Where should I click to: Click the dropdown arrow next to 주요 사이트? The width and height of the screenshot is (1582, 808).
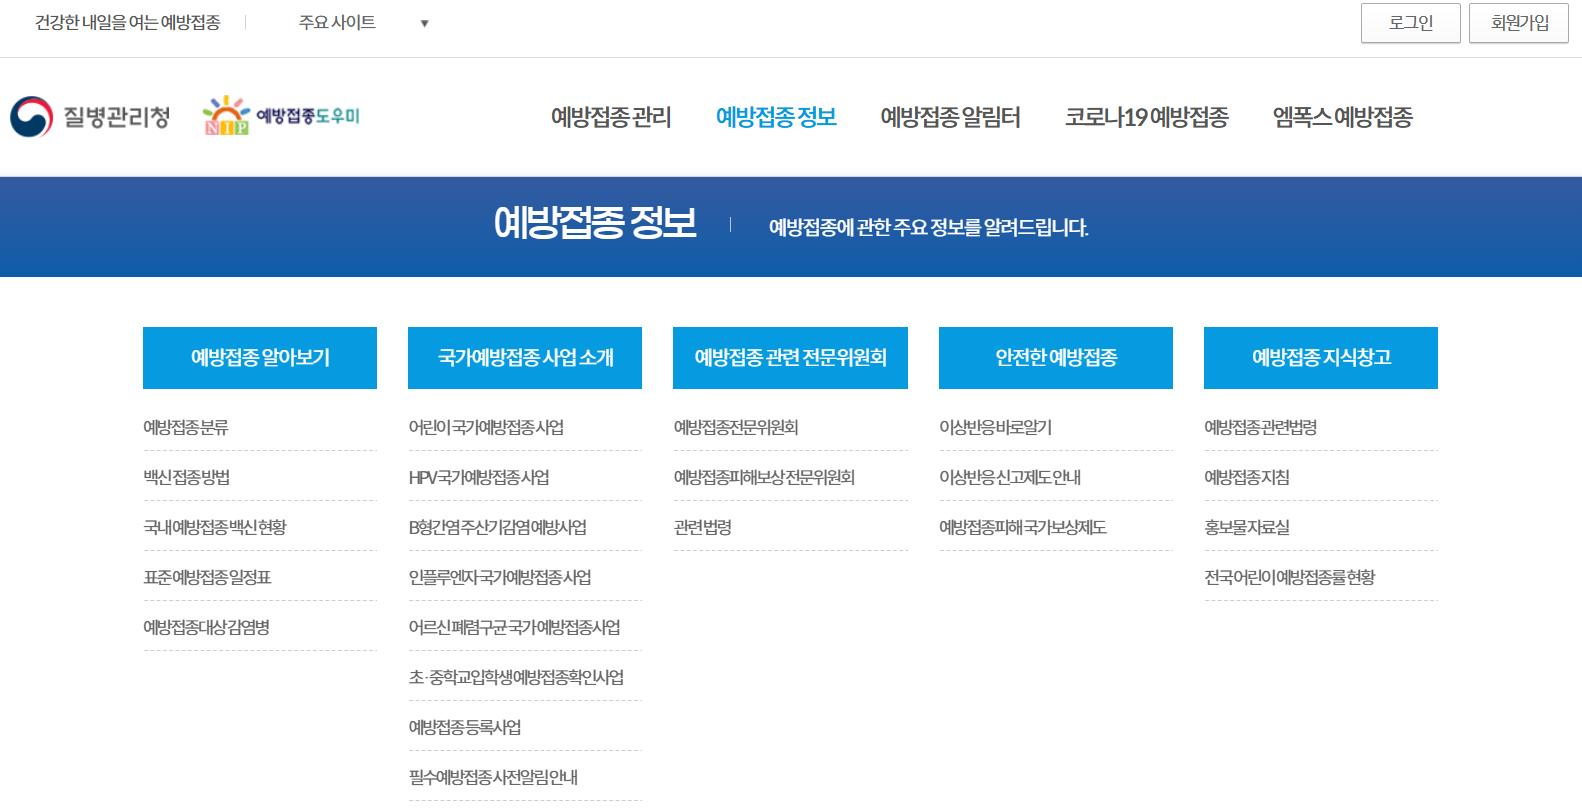click(x=424, y=23)
